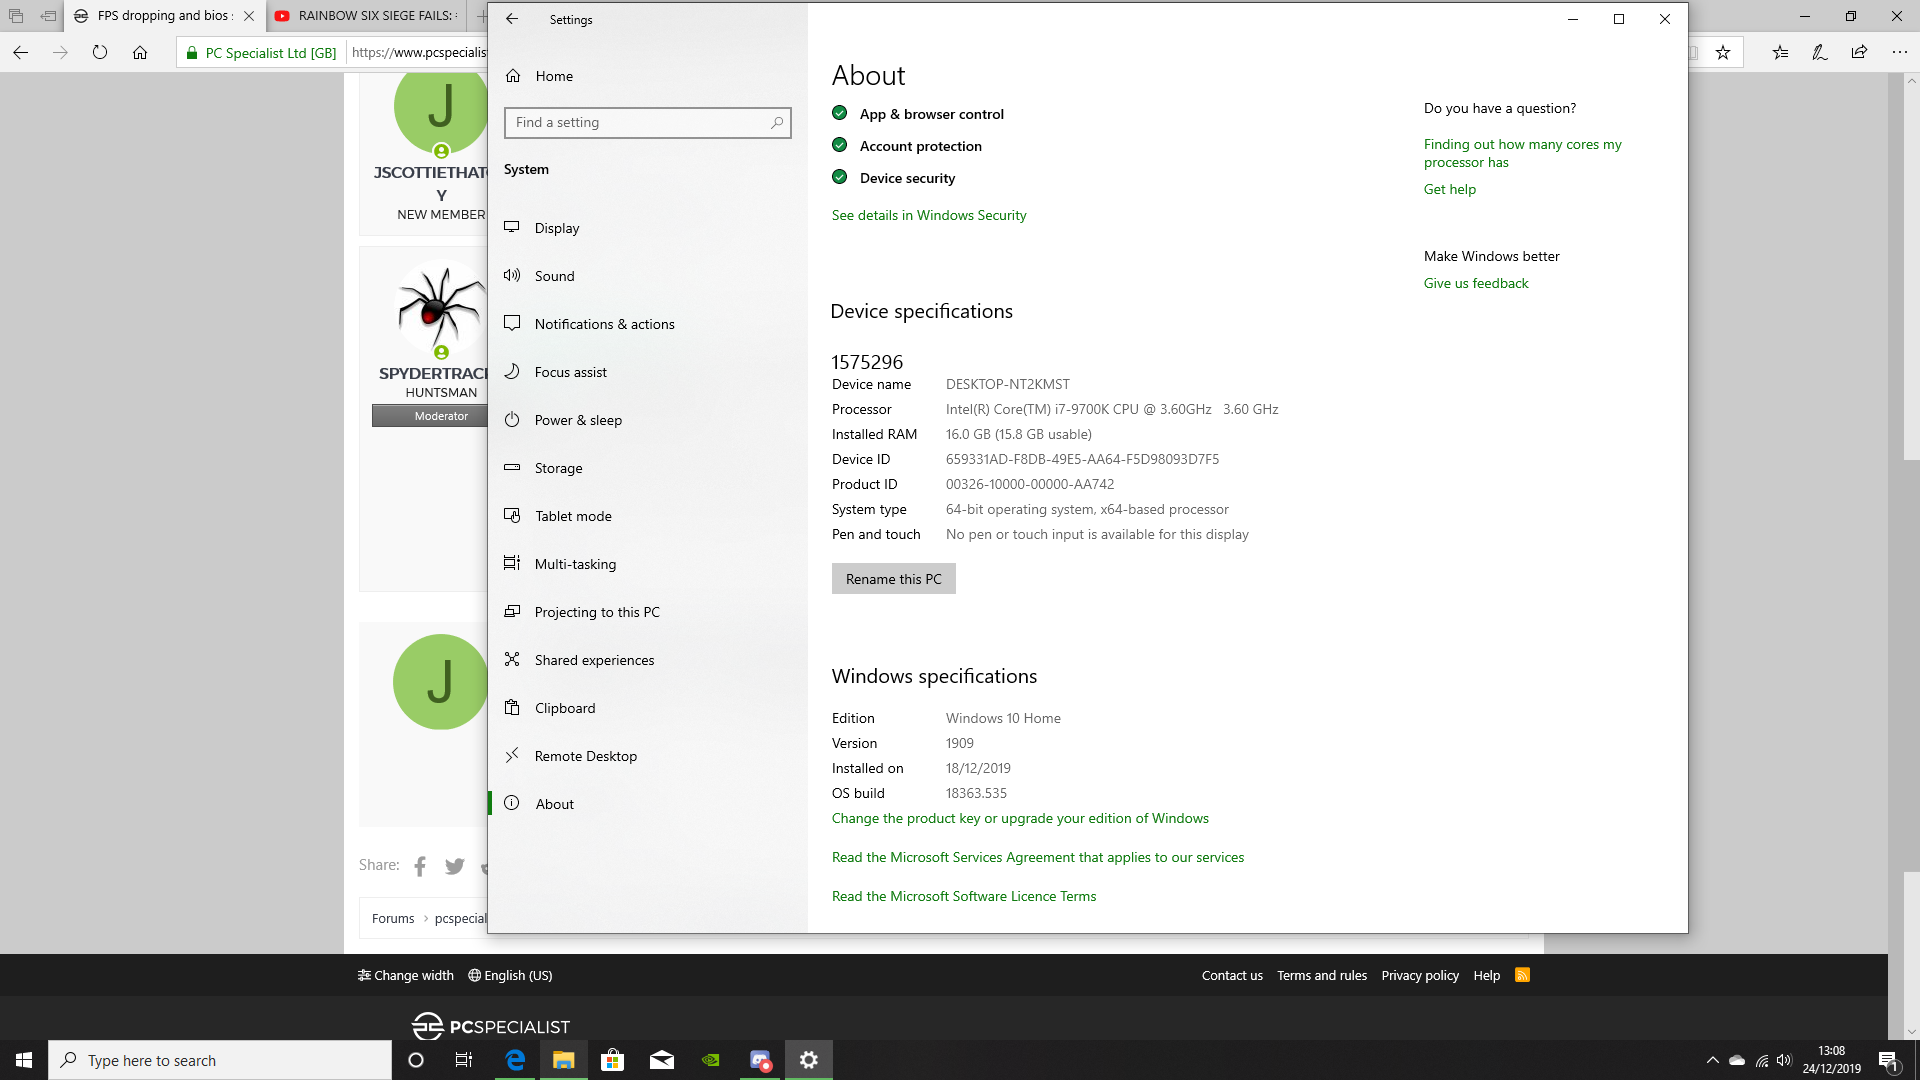The height and width of the screenshot is (1080, 1920).
Task: Click browser Back arrow button
Action: [21, 53]
